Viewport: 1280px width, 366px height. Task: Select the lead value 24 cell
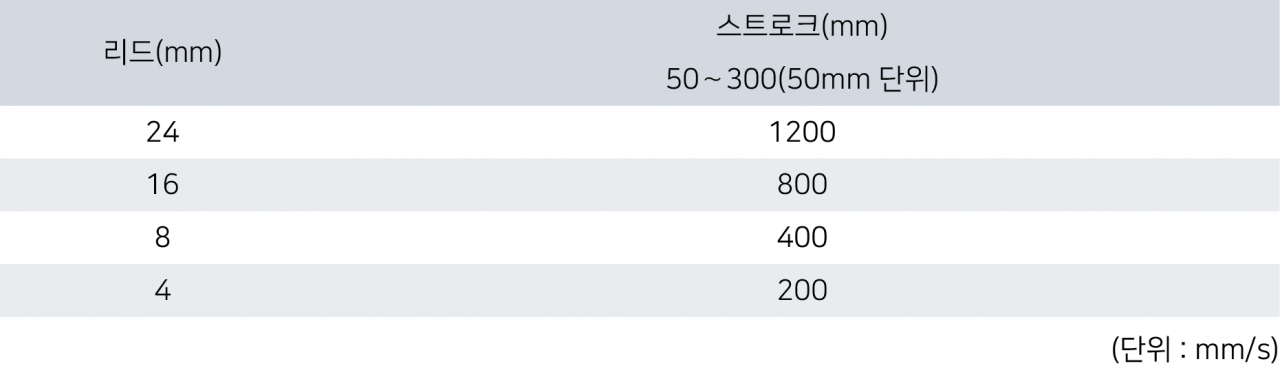tap(162, 132)
